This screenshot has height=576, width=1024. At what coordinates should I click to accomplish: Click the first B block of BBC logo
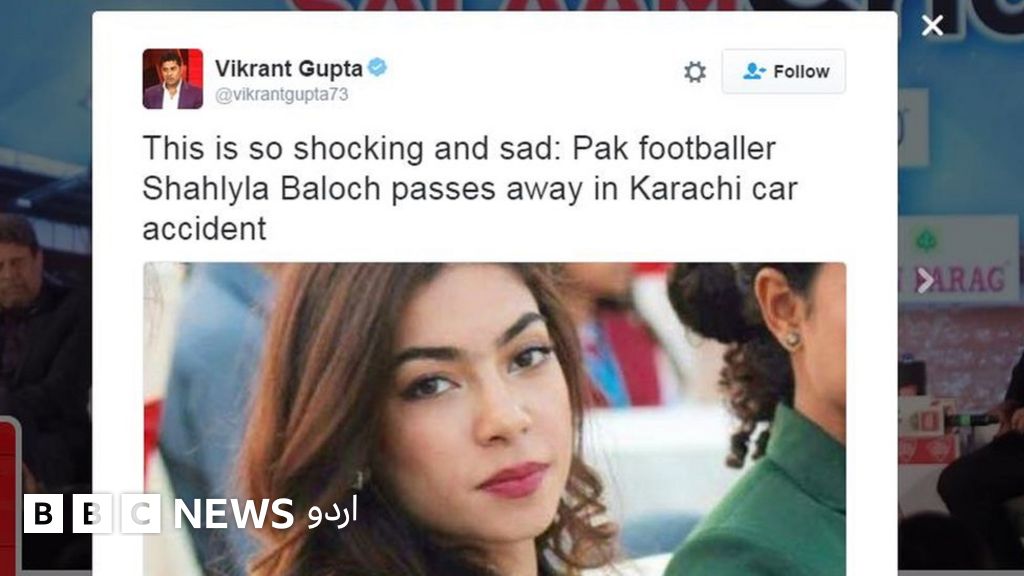tap(43, 513)
